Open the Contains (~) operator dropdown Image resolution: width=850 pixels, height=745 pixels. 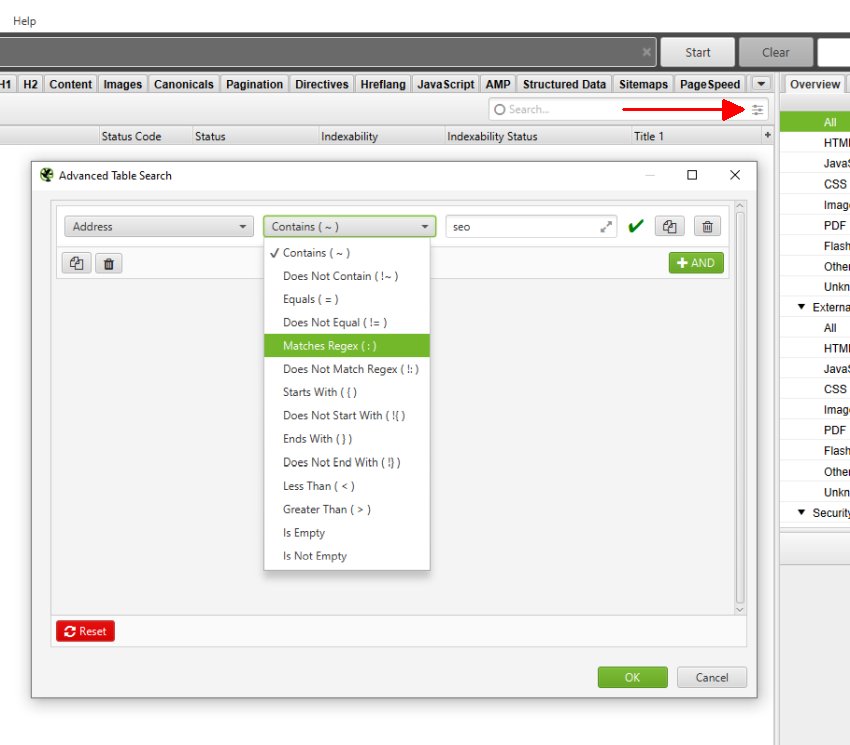[x=349, y=226]
